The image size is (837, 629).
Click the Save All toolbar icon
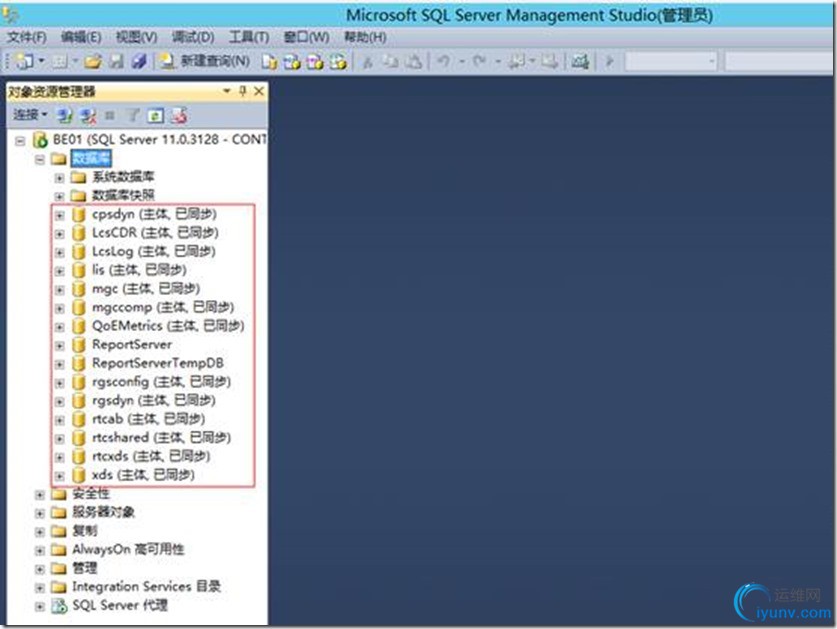[139, 61]
